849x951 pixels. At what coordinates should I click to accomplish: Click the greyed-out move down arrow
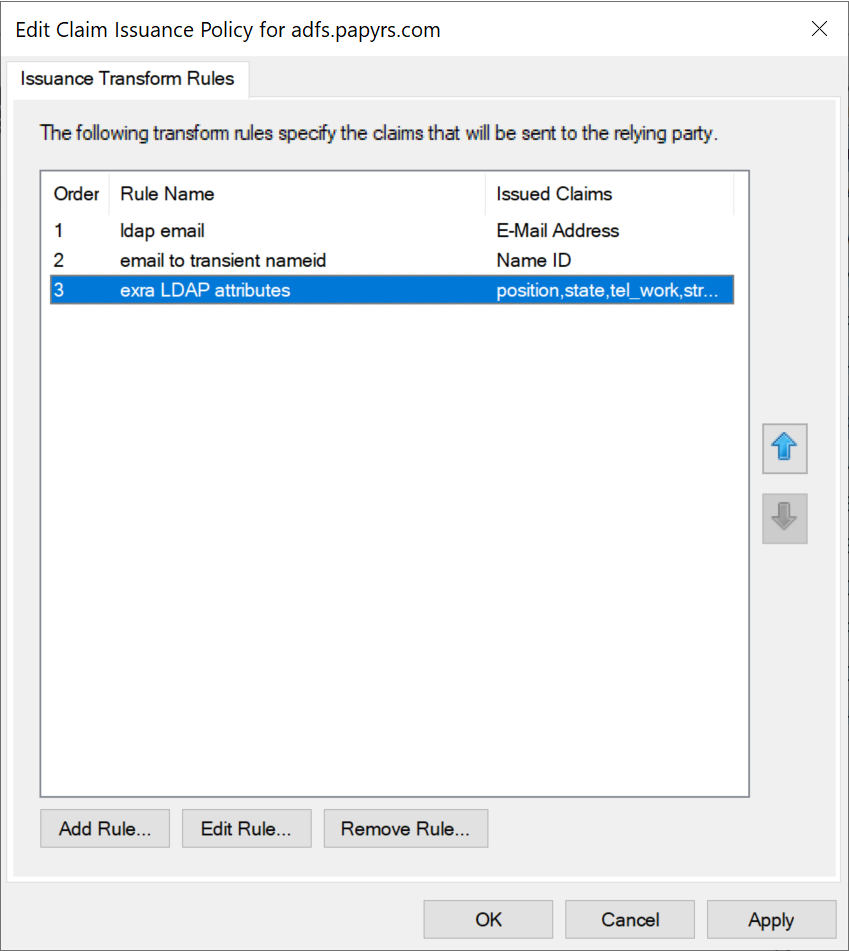(x=784, y=518)
